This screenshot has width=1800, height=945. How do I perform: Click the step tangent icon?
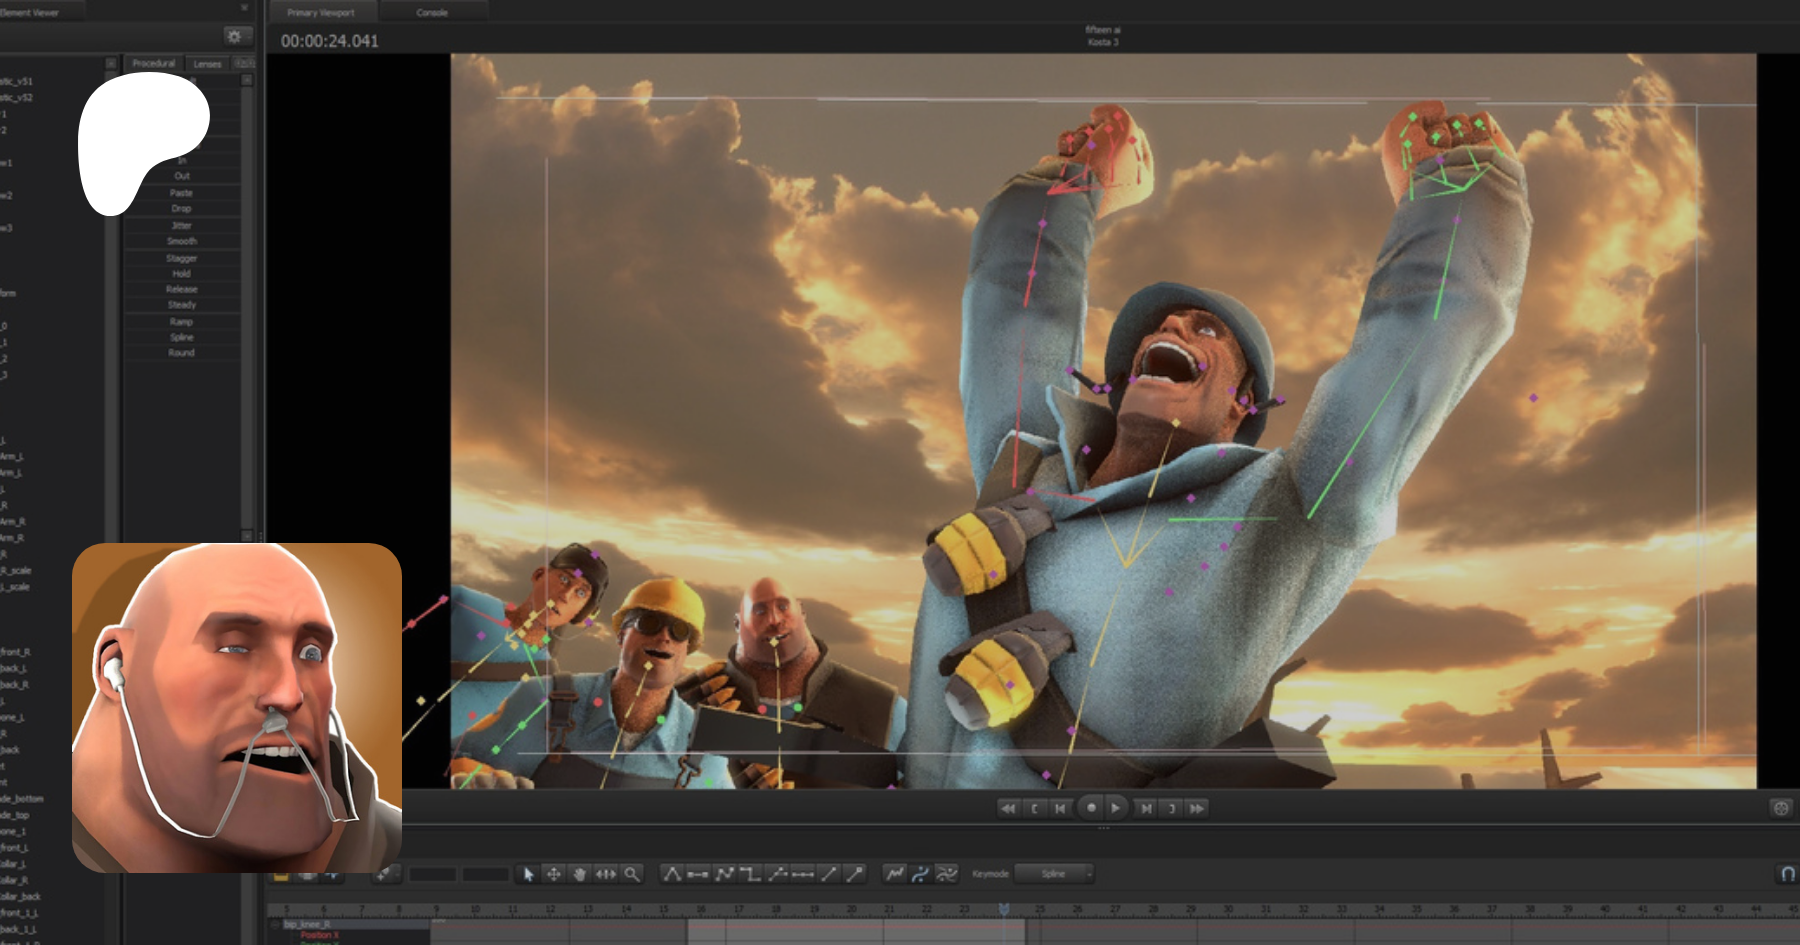pos(750,874)
